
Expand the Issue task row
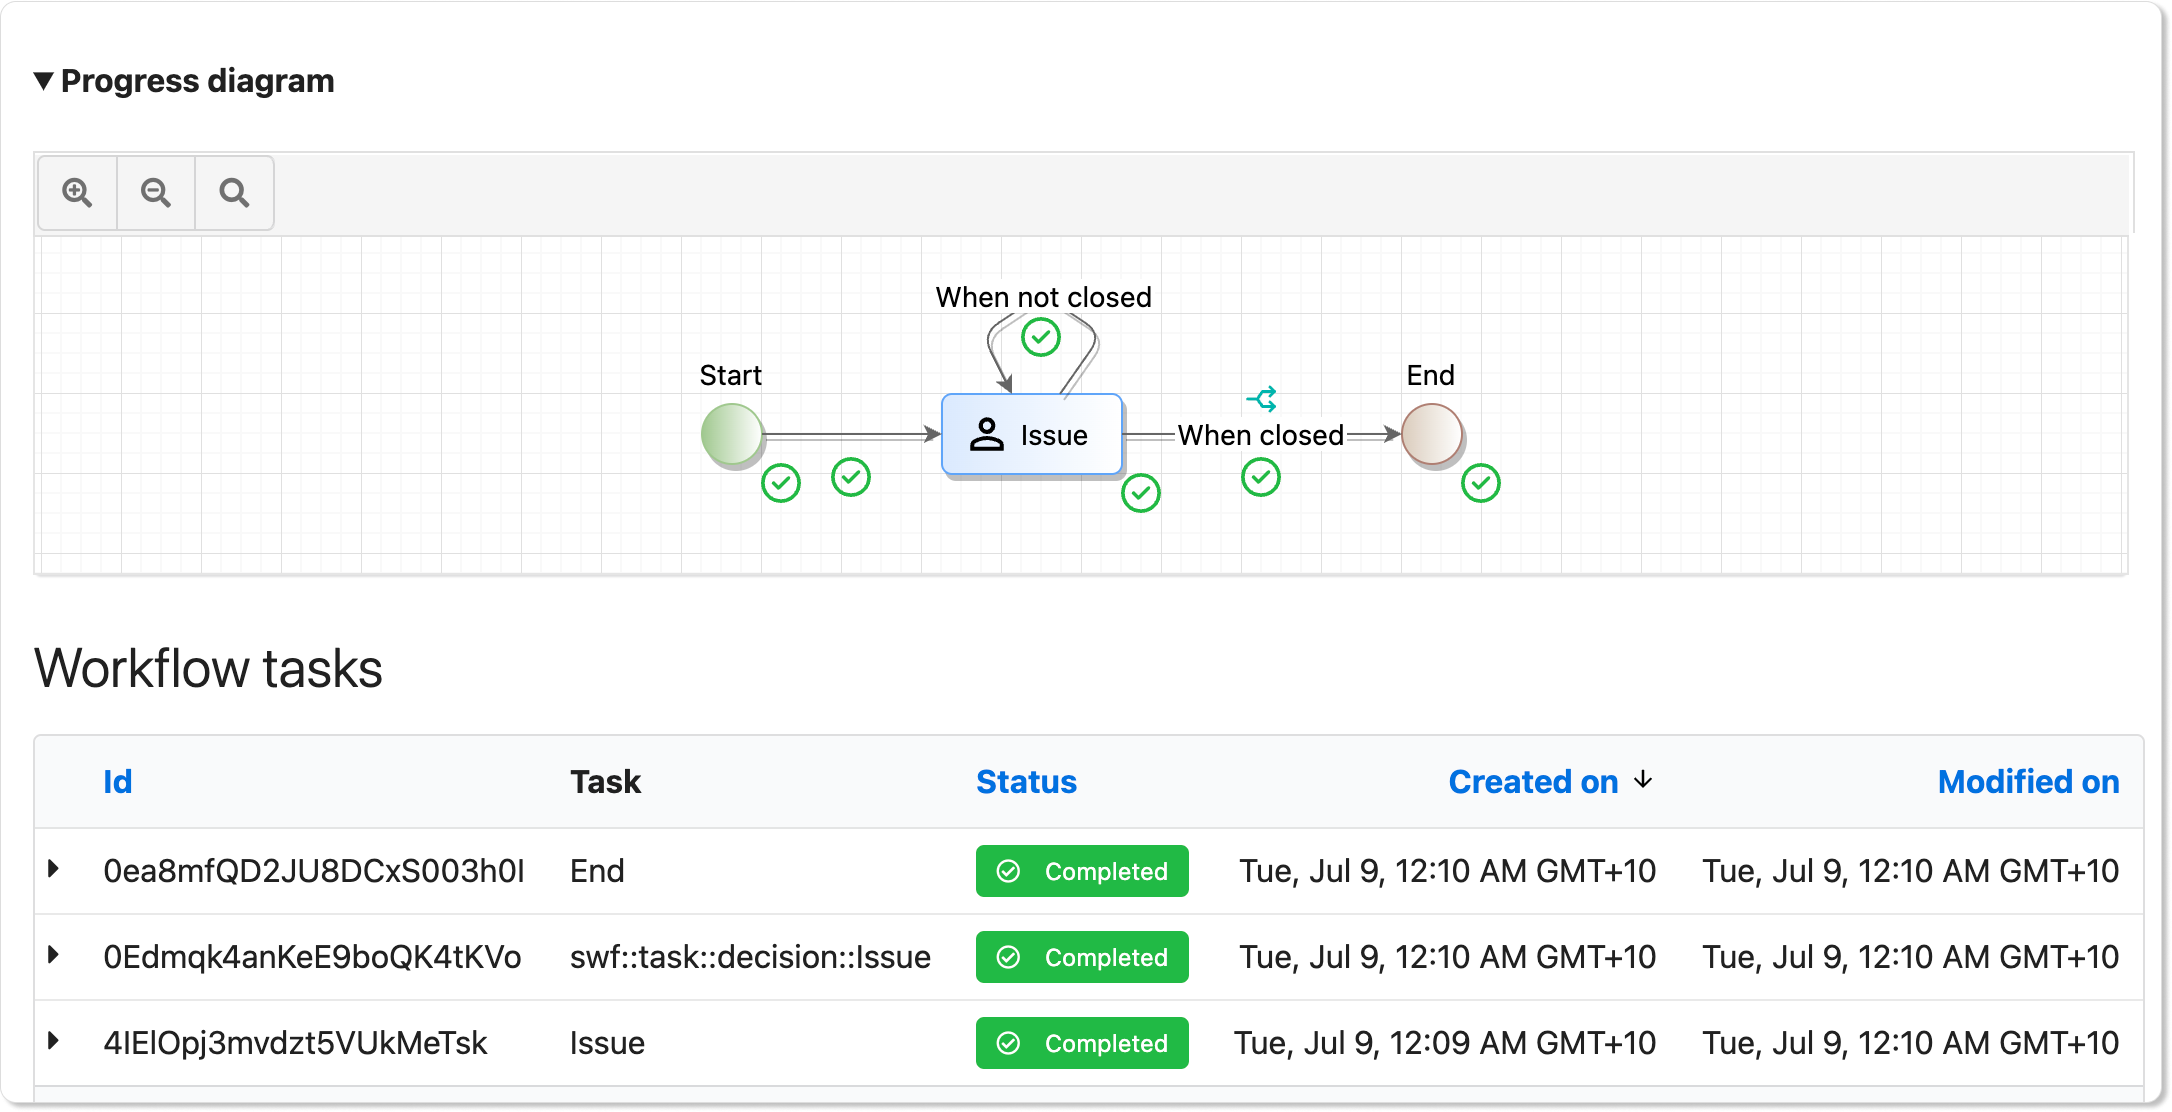(x=54, y=1041)
